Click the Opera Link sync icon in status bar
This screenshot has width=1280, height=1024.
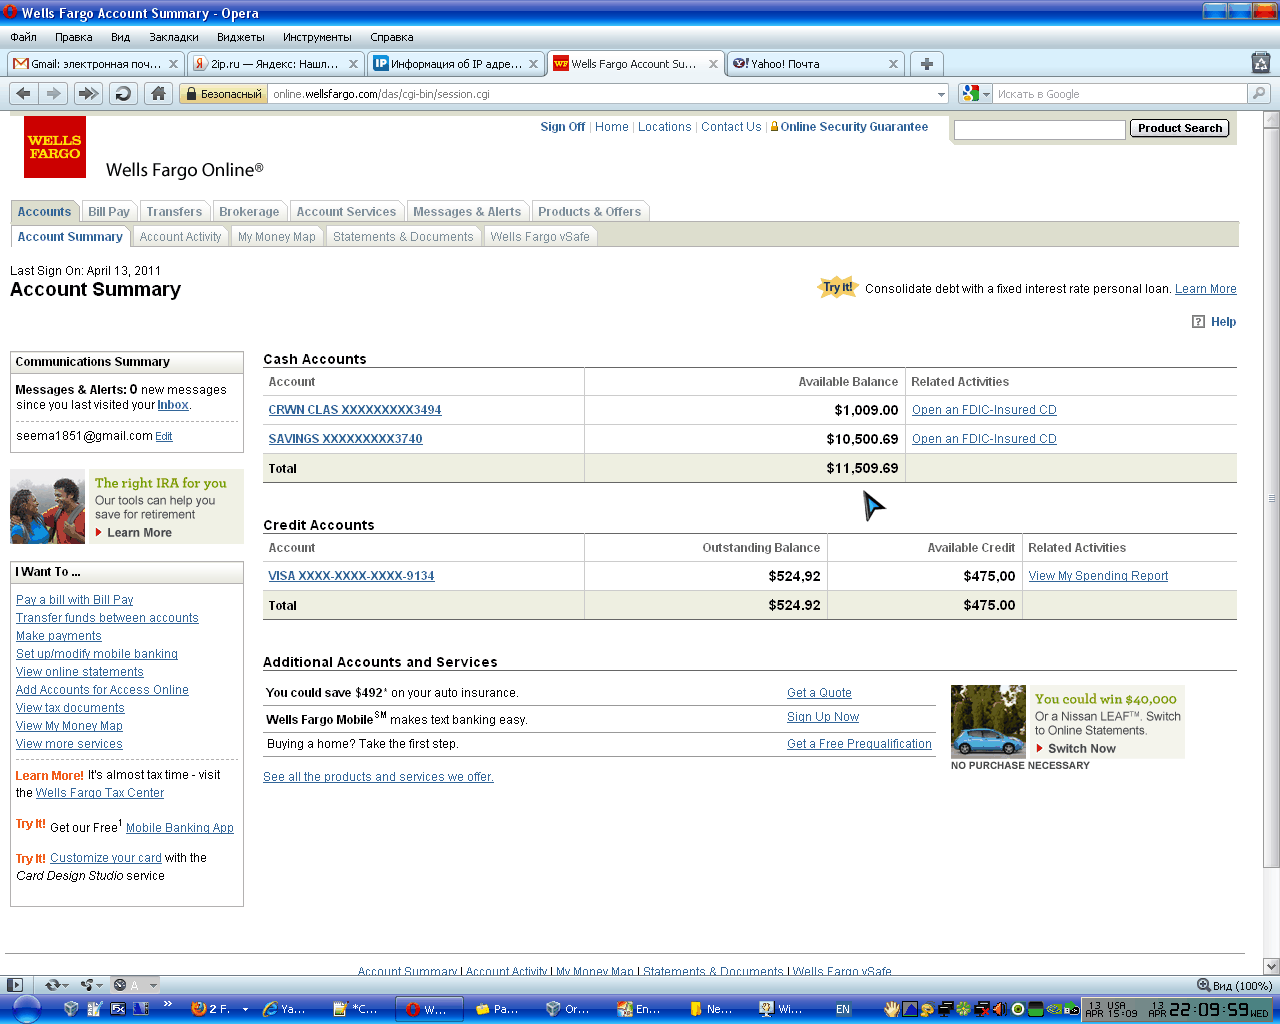57,985
